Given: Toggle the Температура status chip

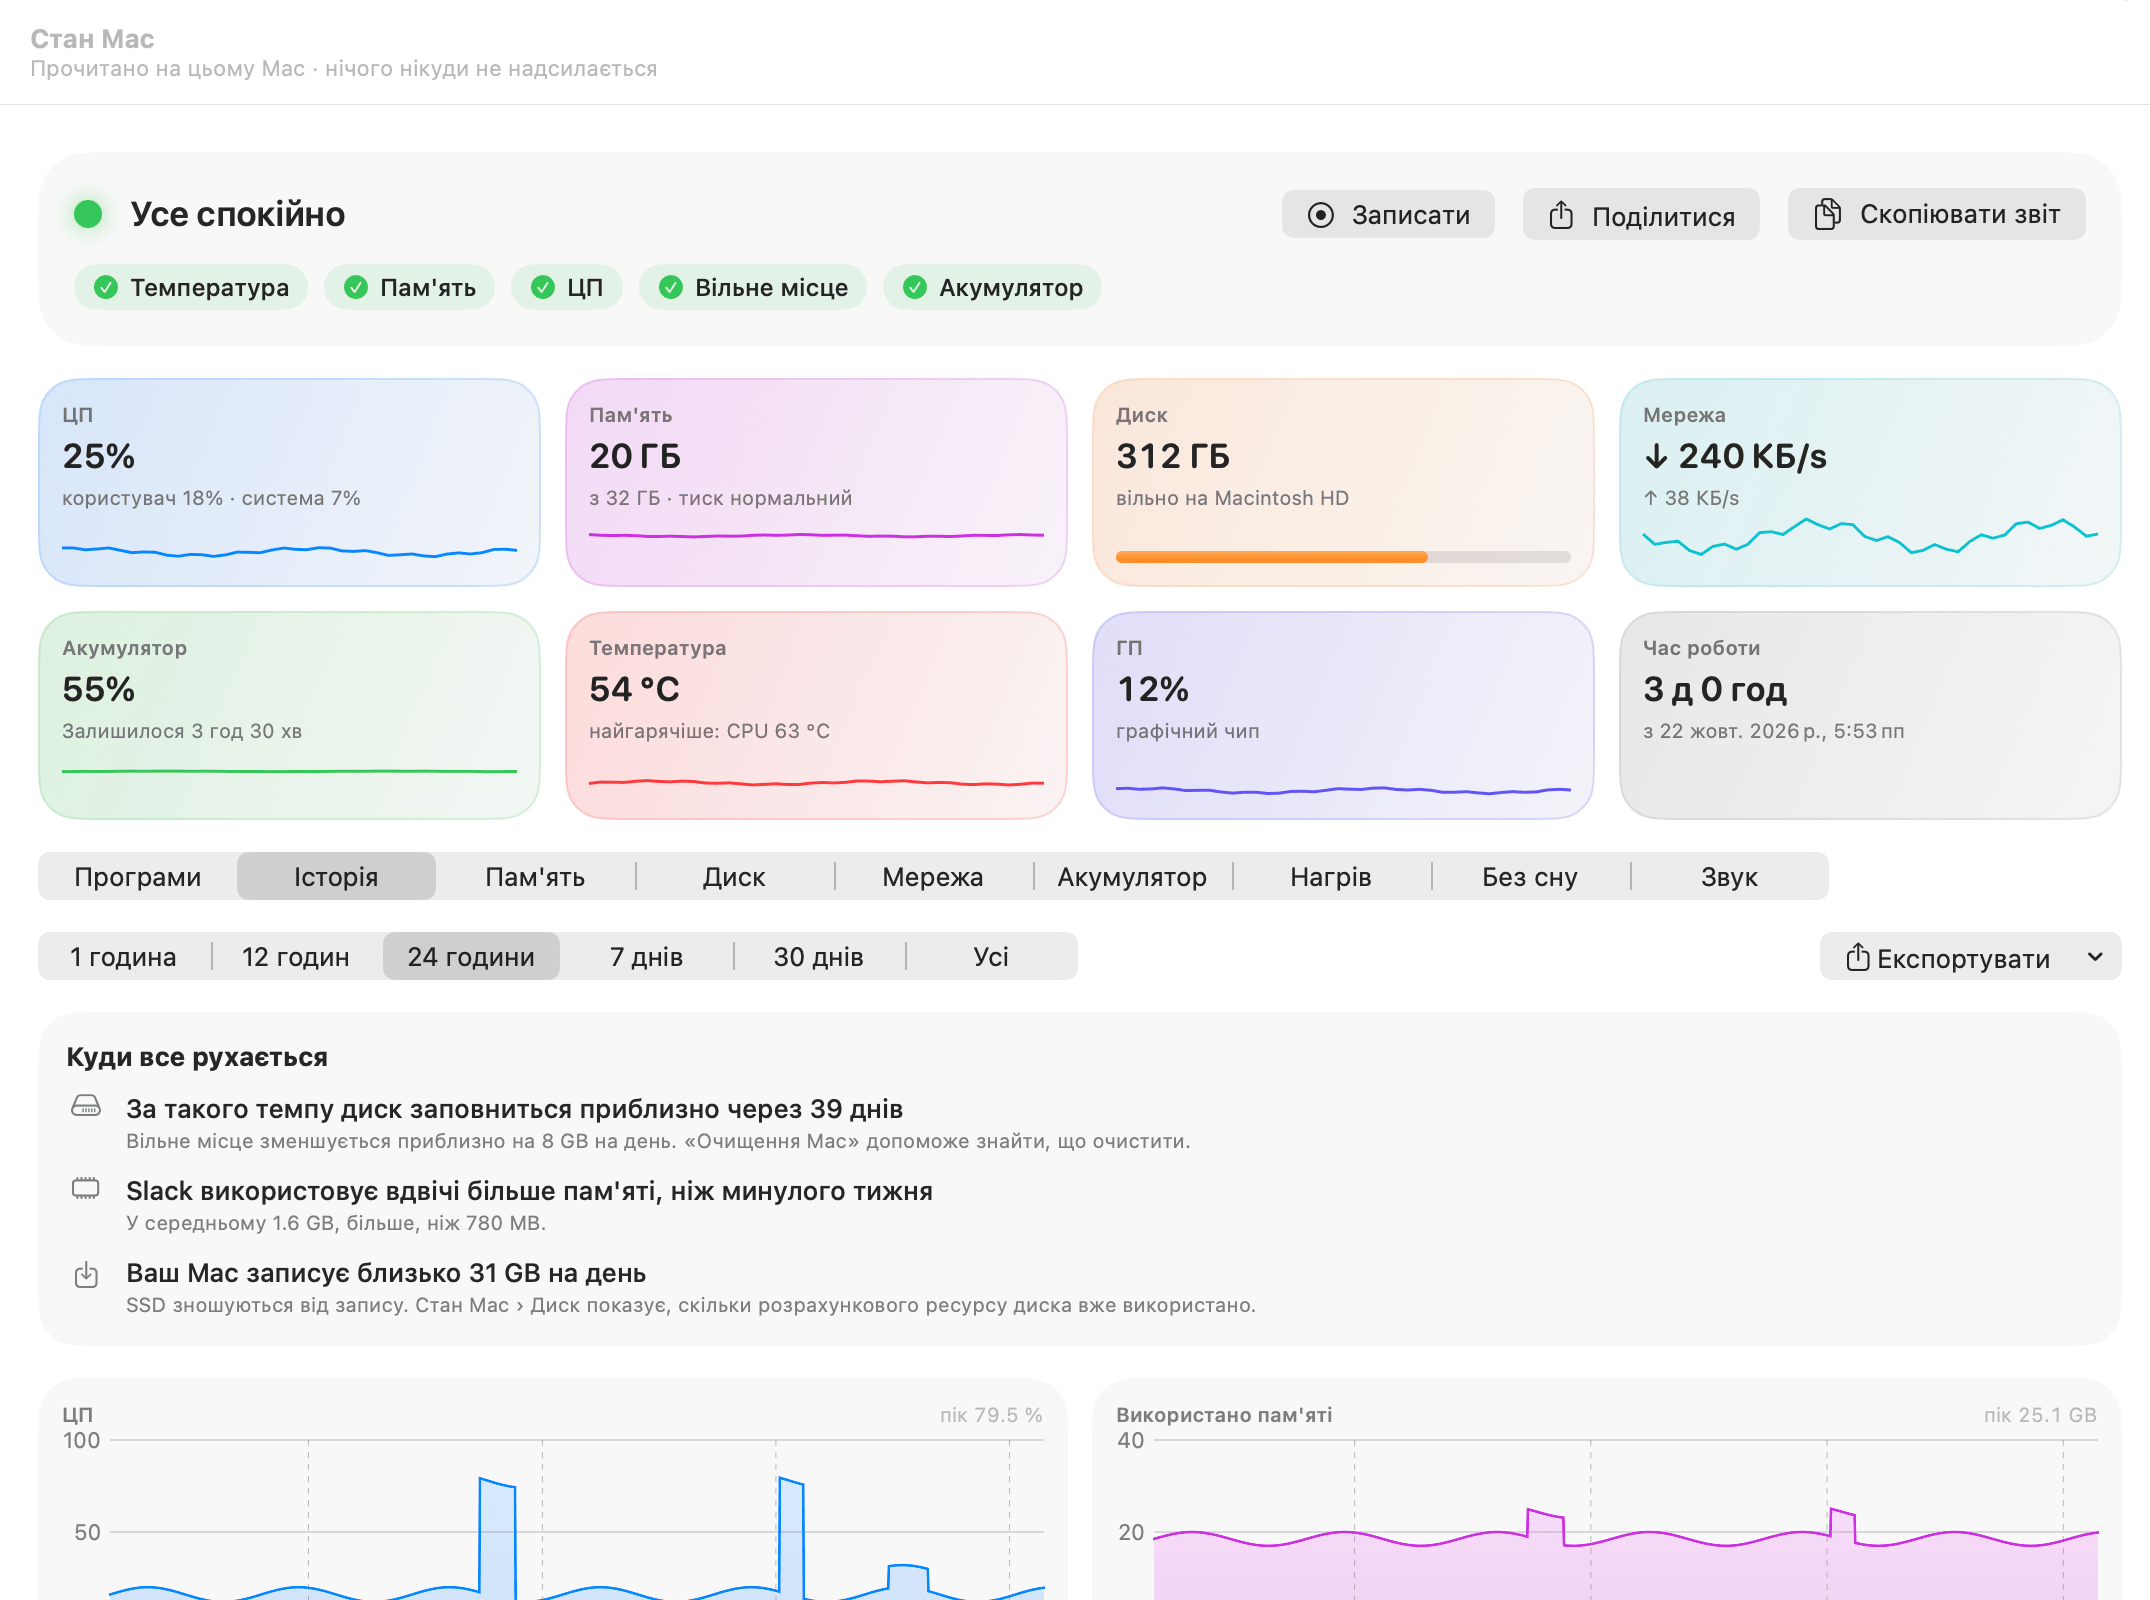Looking at the screenshot, I should (191, 288).
